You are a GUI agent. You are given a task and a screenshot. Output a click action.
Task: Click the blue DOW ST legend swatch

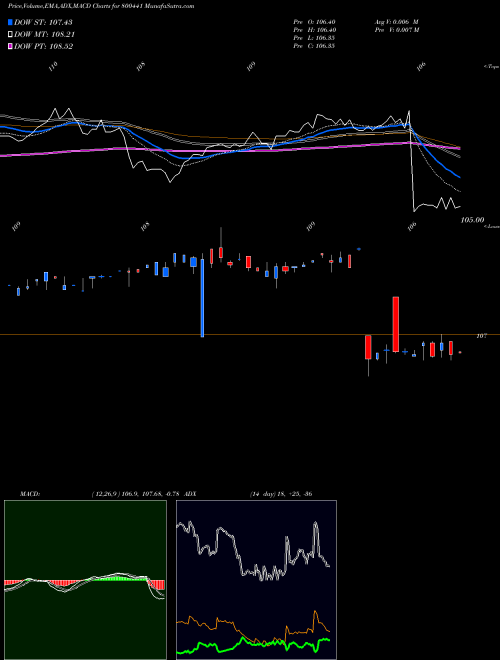(x=10, y=22)
